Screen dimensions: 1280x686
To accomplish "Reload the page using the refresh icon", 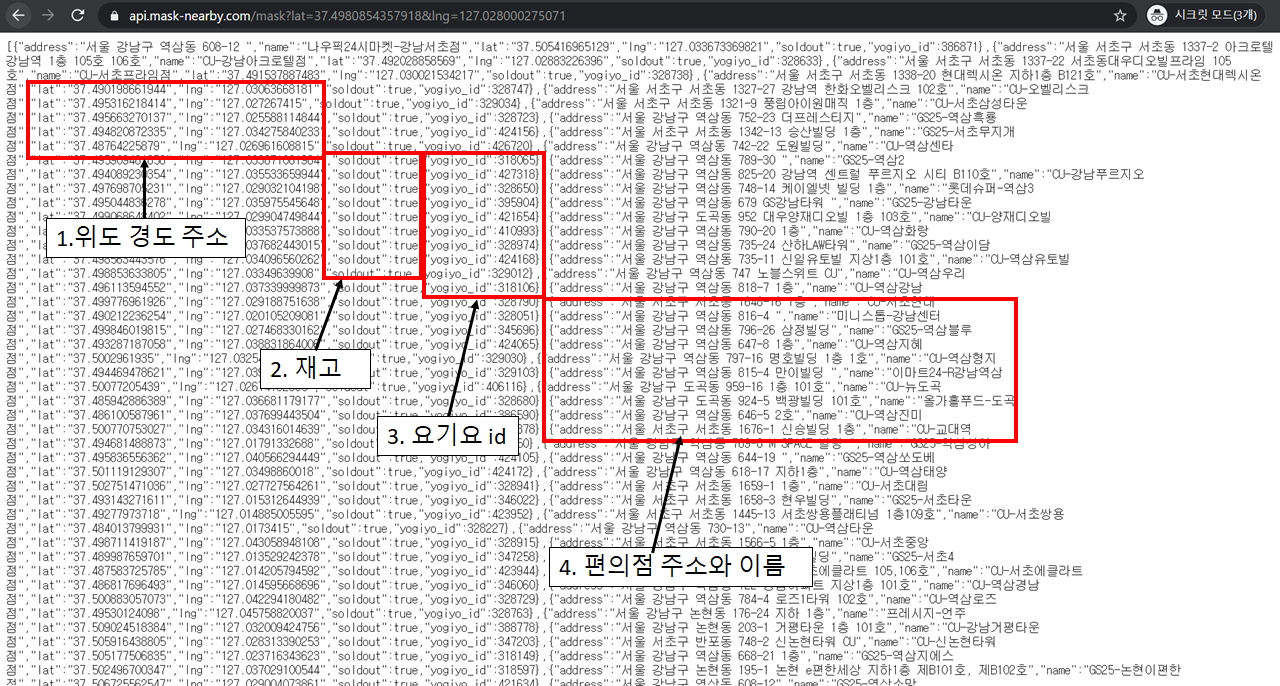I will pyautogui.click(x=80, y=16).
